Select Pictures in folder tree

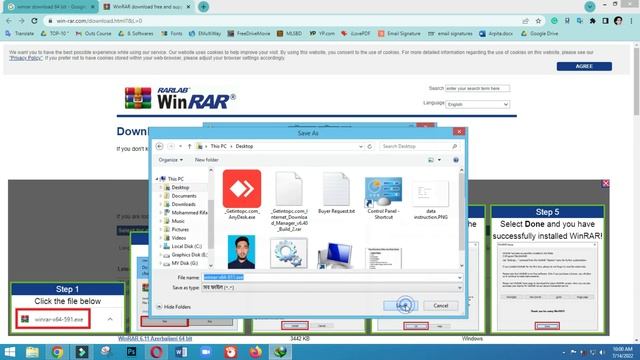click(x=180, y=229)
